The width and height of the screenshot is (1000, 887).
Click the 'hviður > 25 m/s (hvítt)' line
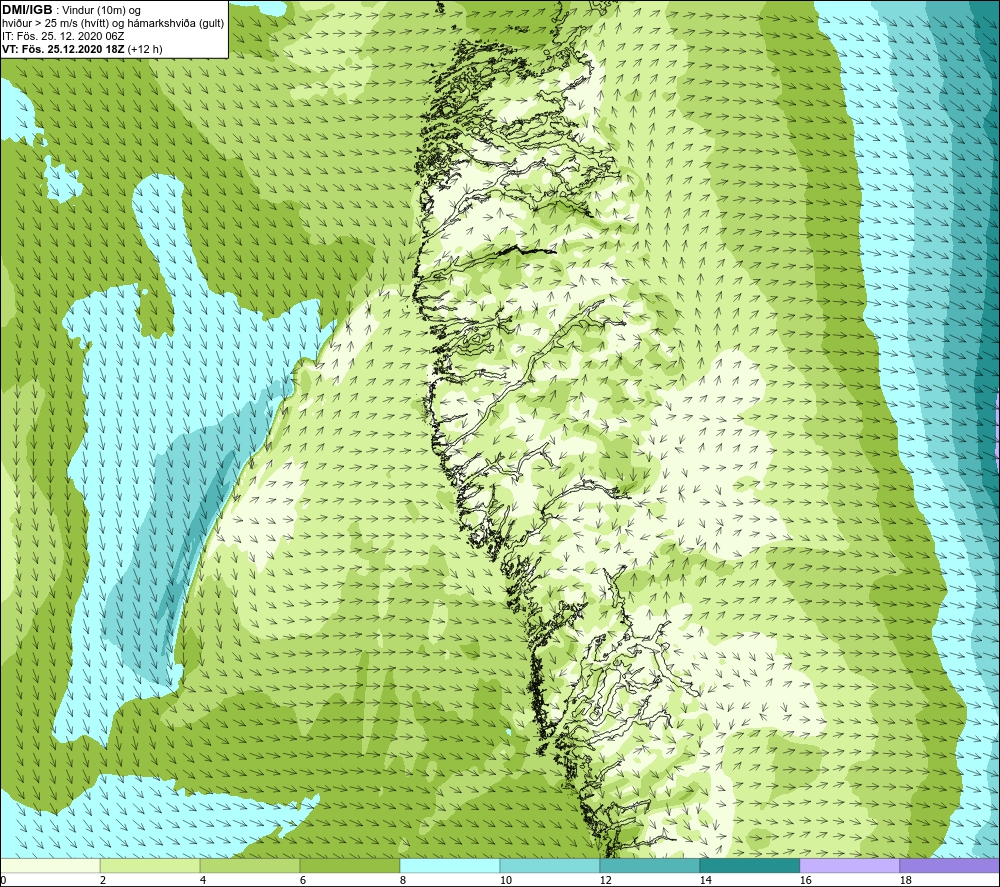(55, 23)
